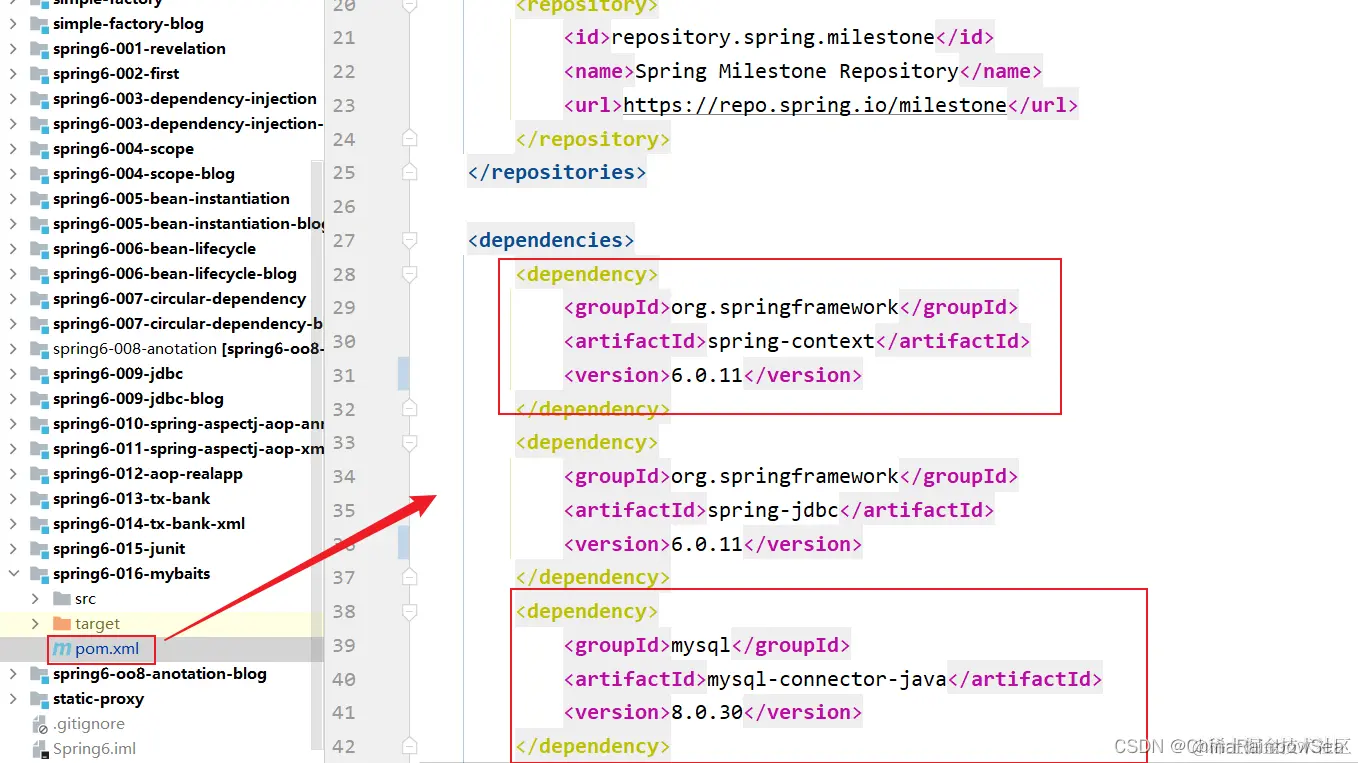The width and height of the screenshot is (1358, 763).
Task: Click the mysql-connector-java artifactId text
Action: pyautogui.click(x=827, y=679)
